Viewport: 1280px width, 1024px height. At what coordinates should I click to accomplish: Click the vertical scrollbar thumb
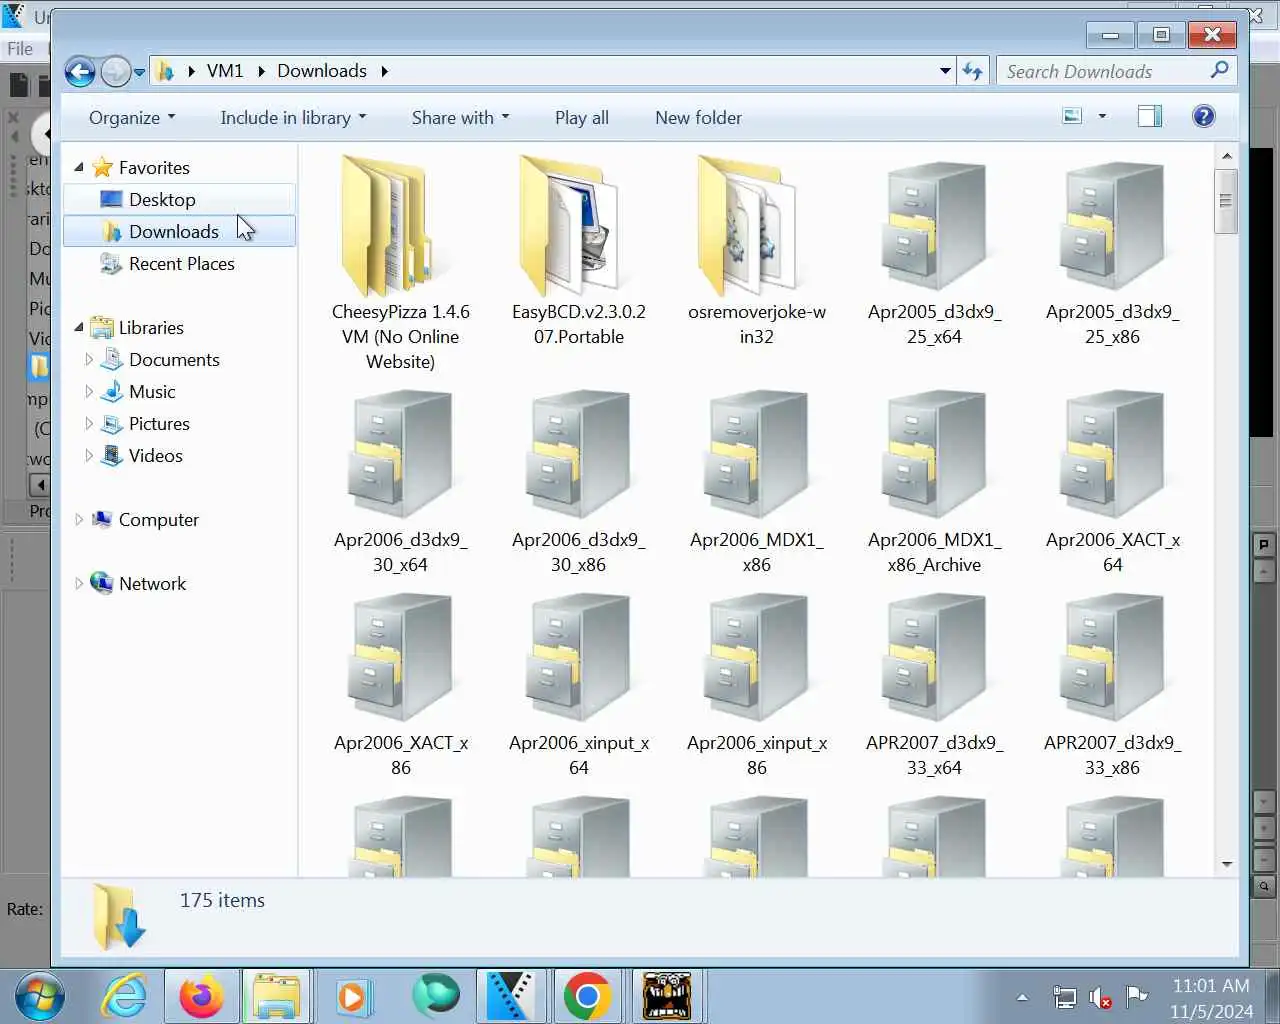point(1227,201)
